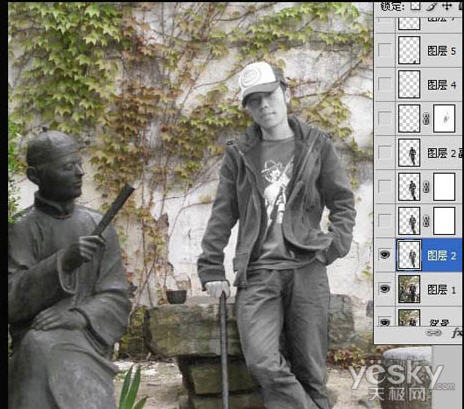Image resolution: width=464 pixels, height=409 pixels.
Task: Select the 图层 2 副本 layer thumbnail
Action: [409, 153]
